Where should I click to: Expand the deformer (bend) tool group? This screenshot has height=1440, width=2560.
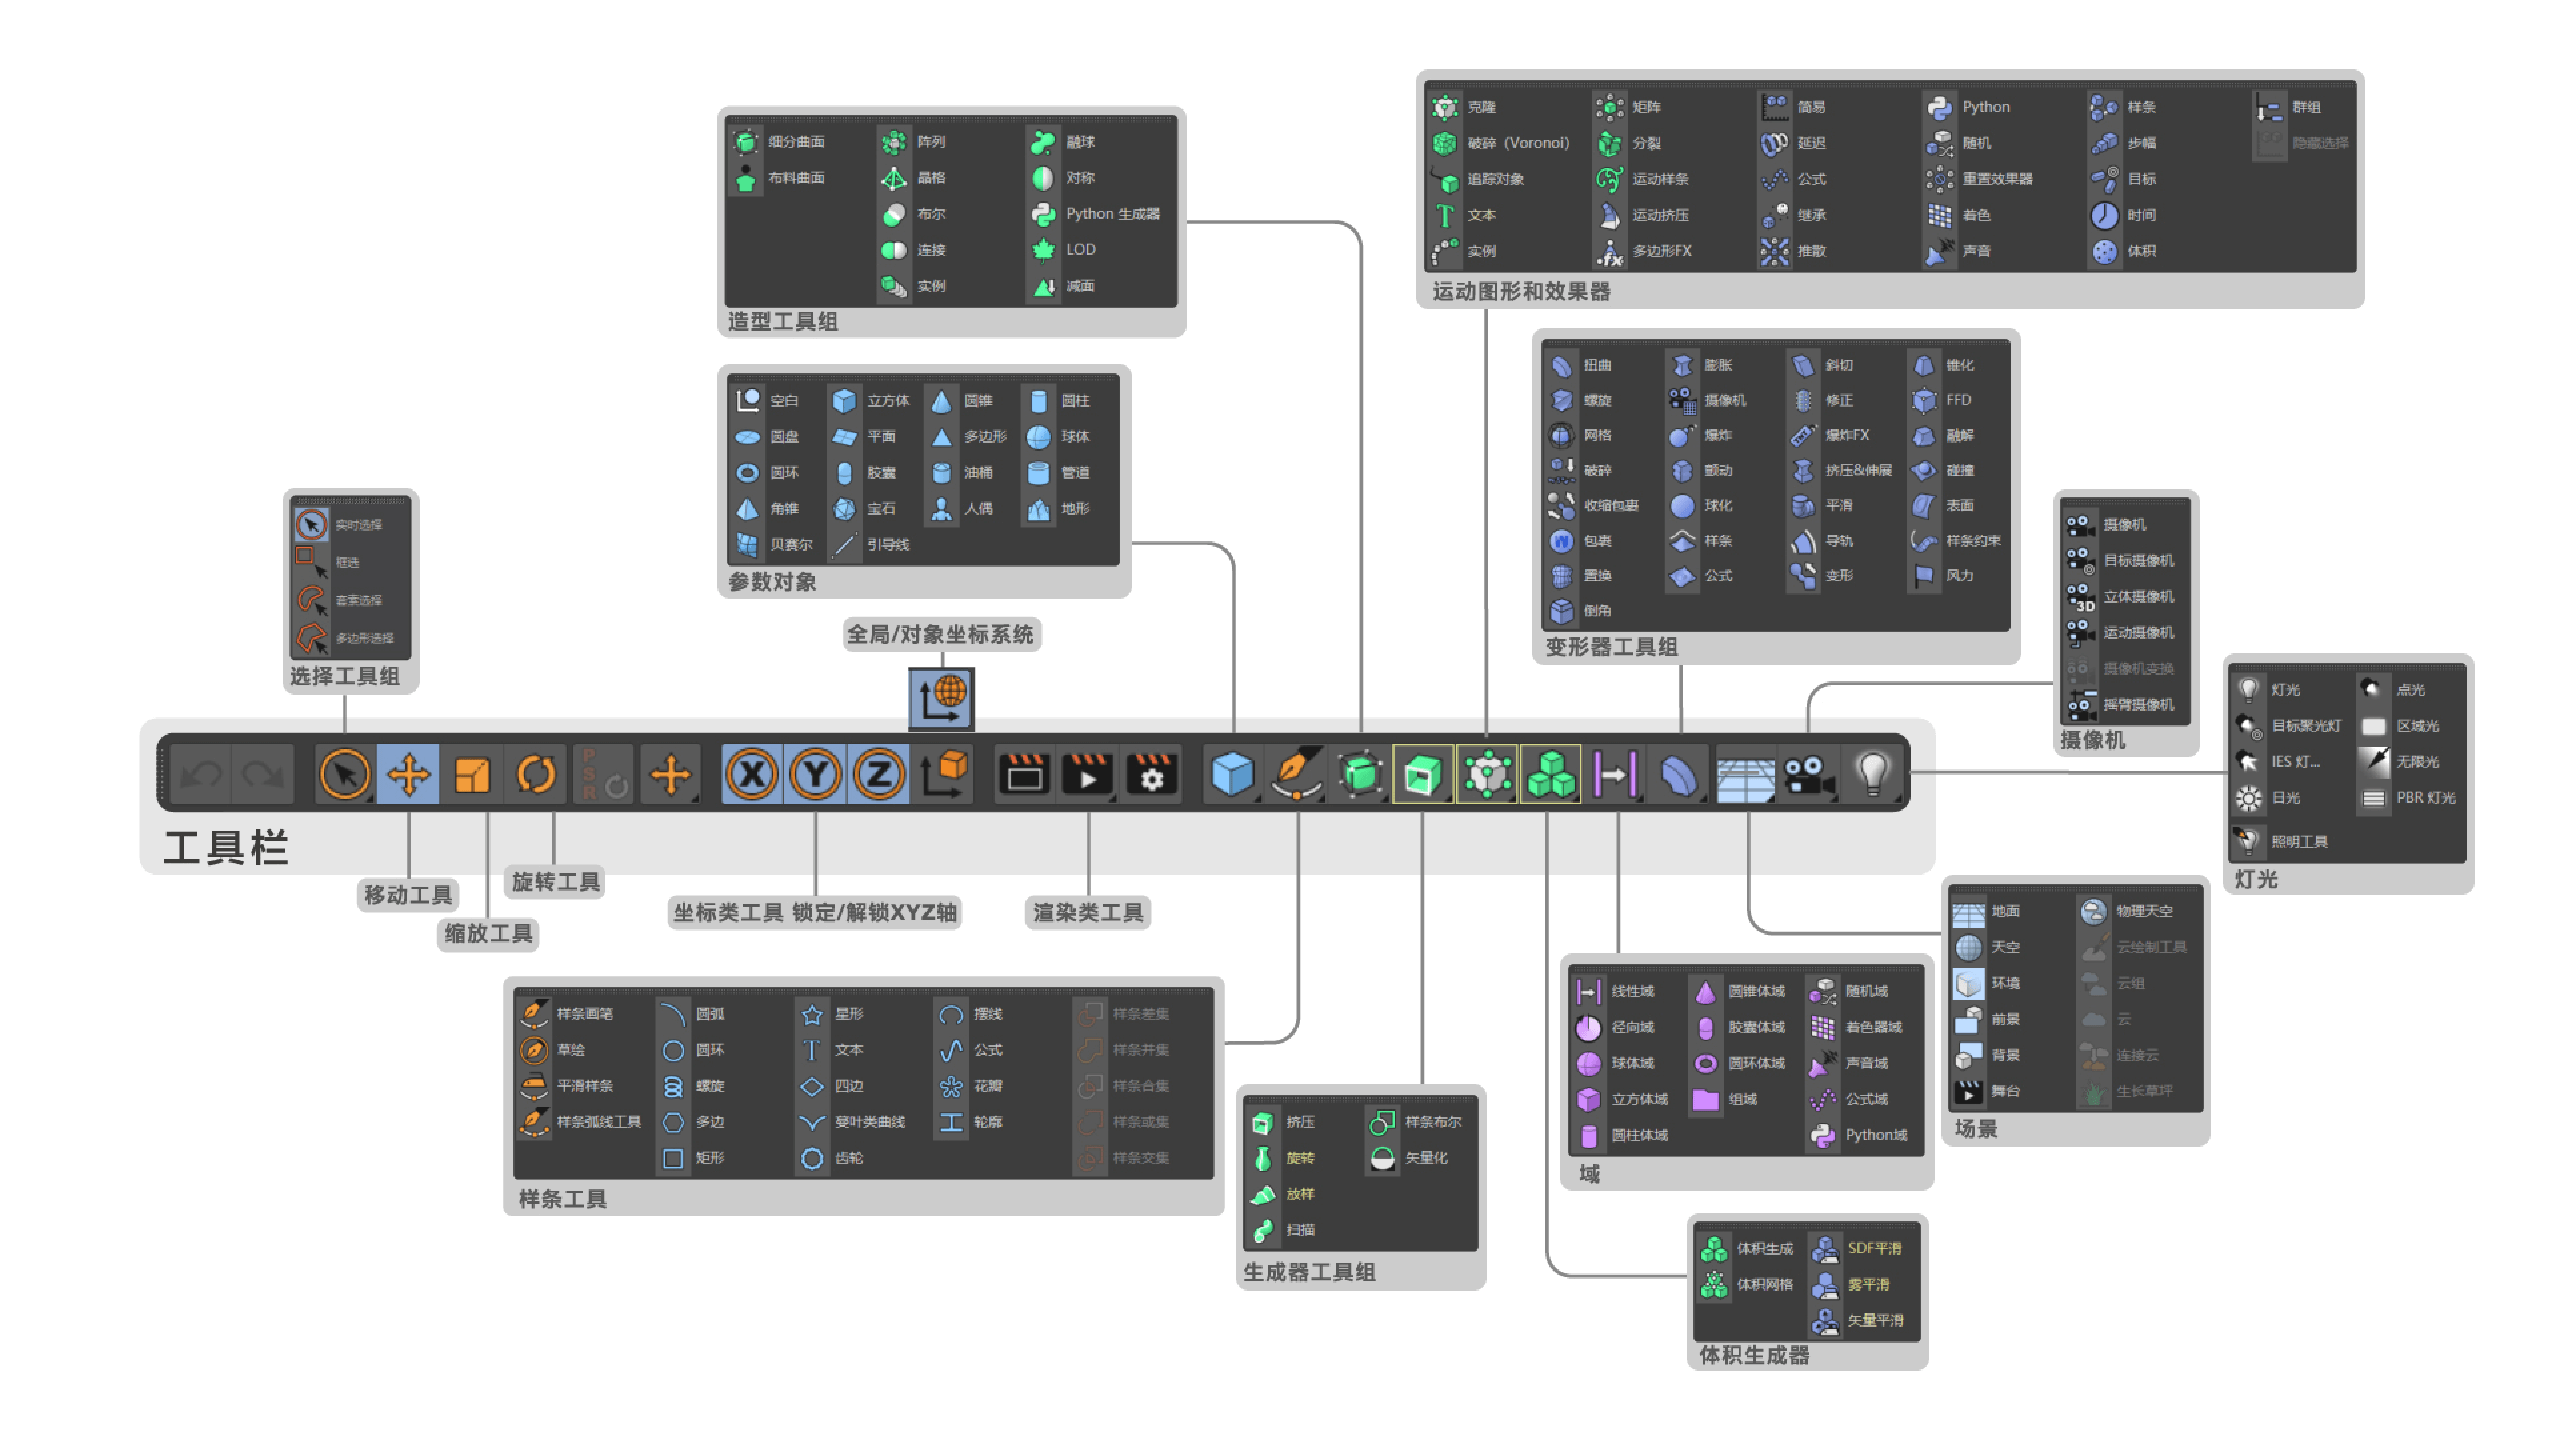1679,774
